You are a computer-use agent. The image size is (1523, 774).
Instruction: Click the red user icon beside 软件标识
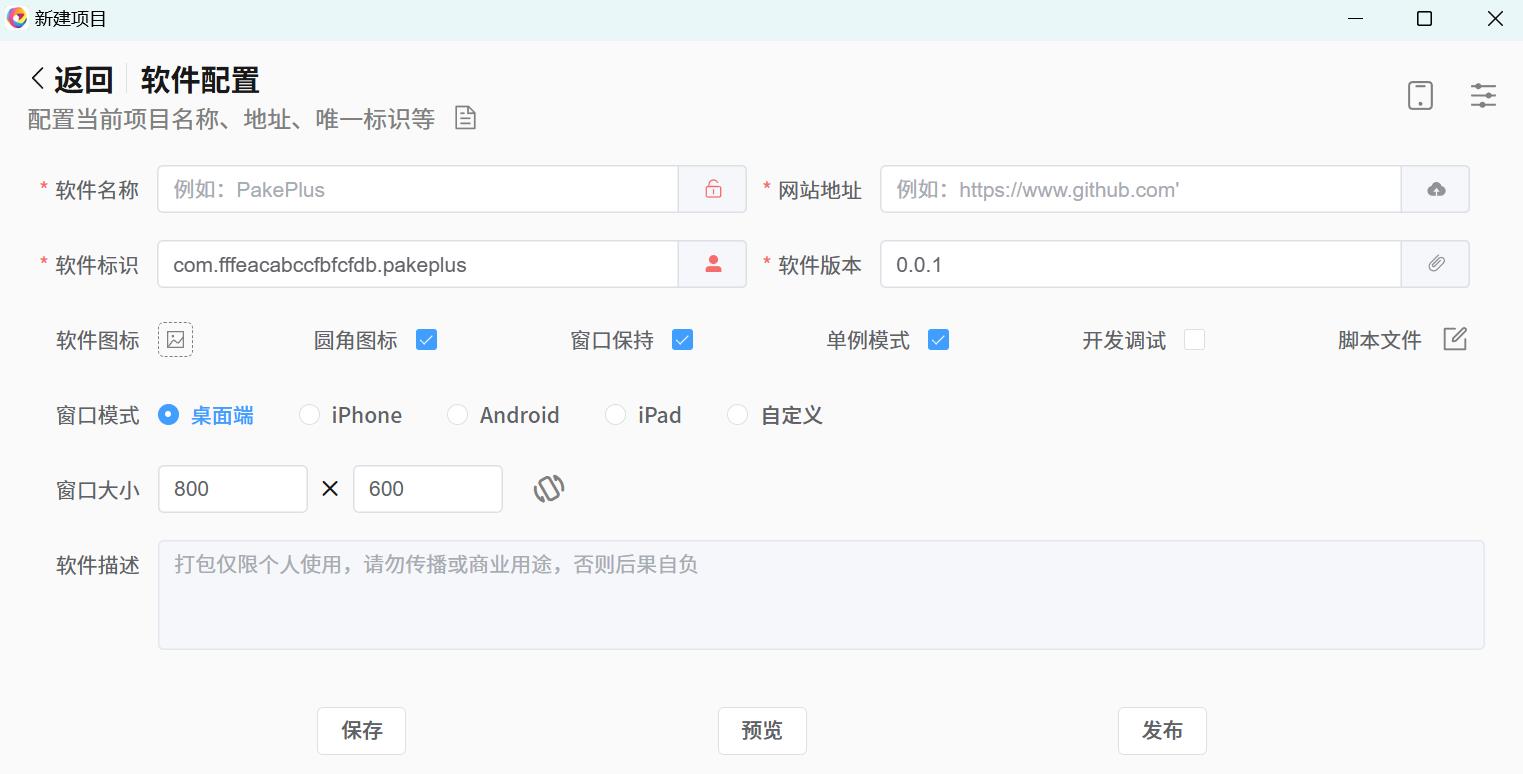[713, 264]
